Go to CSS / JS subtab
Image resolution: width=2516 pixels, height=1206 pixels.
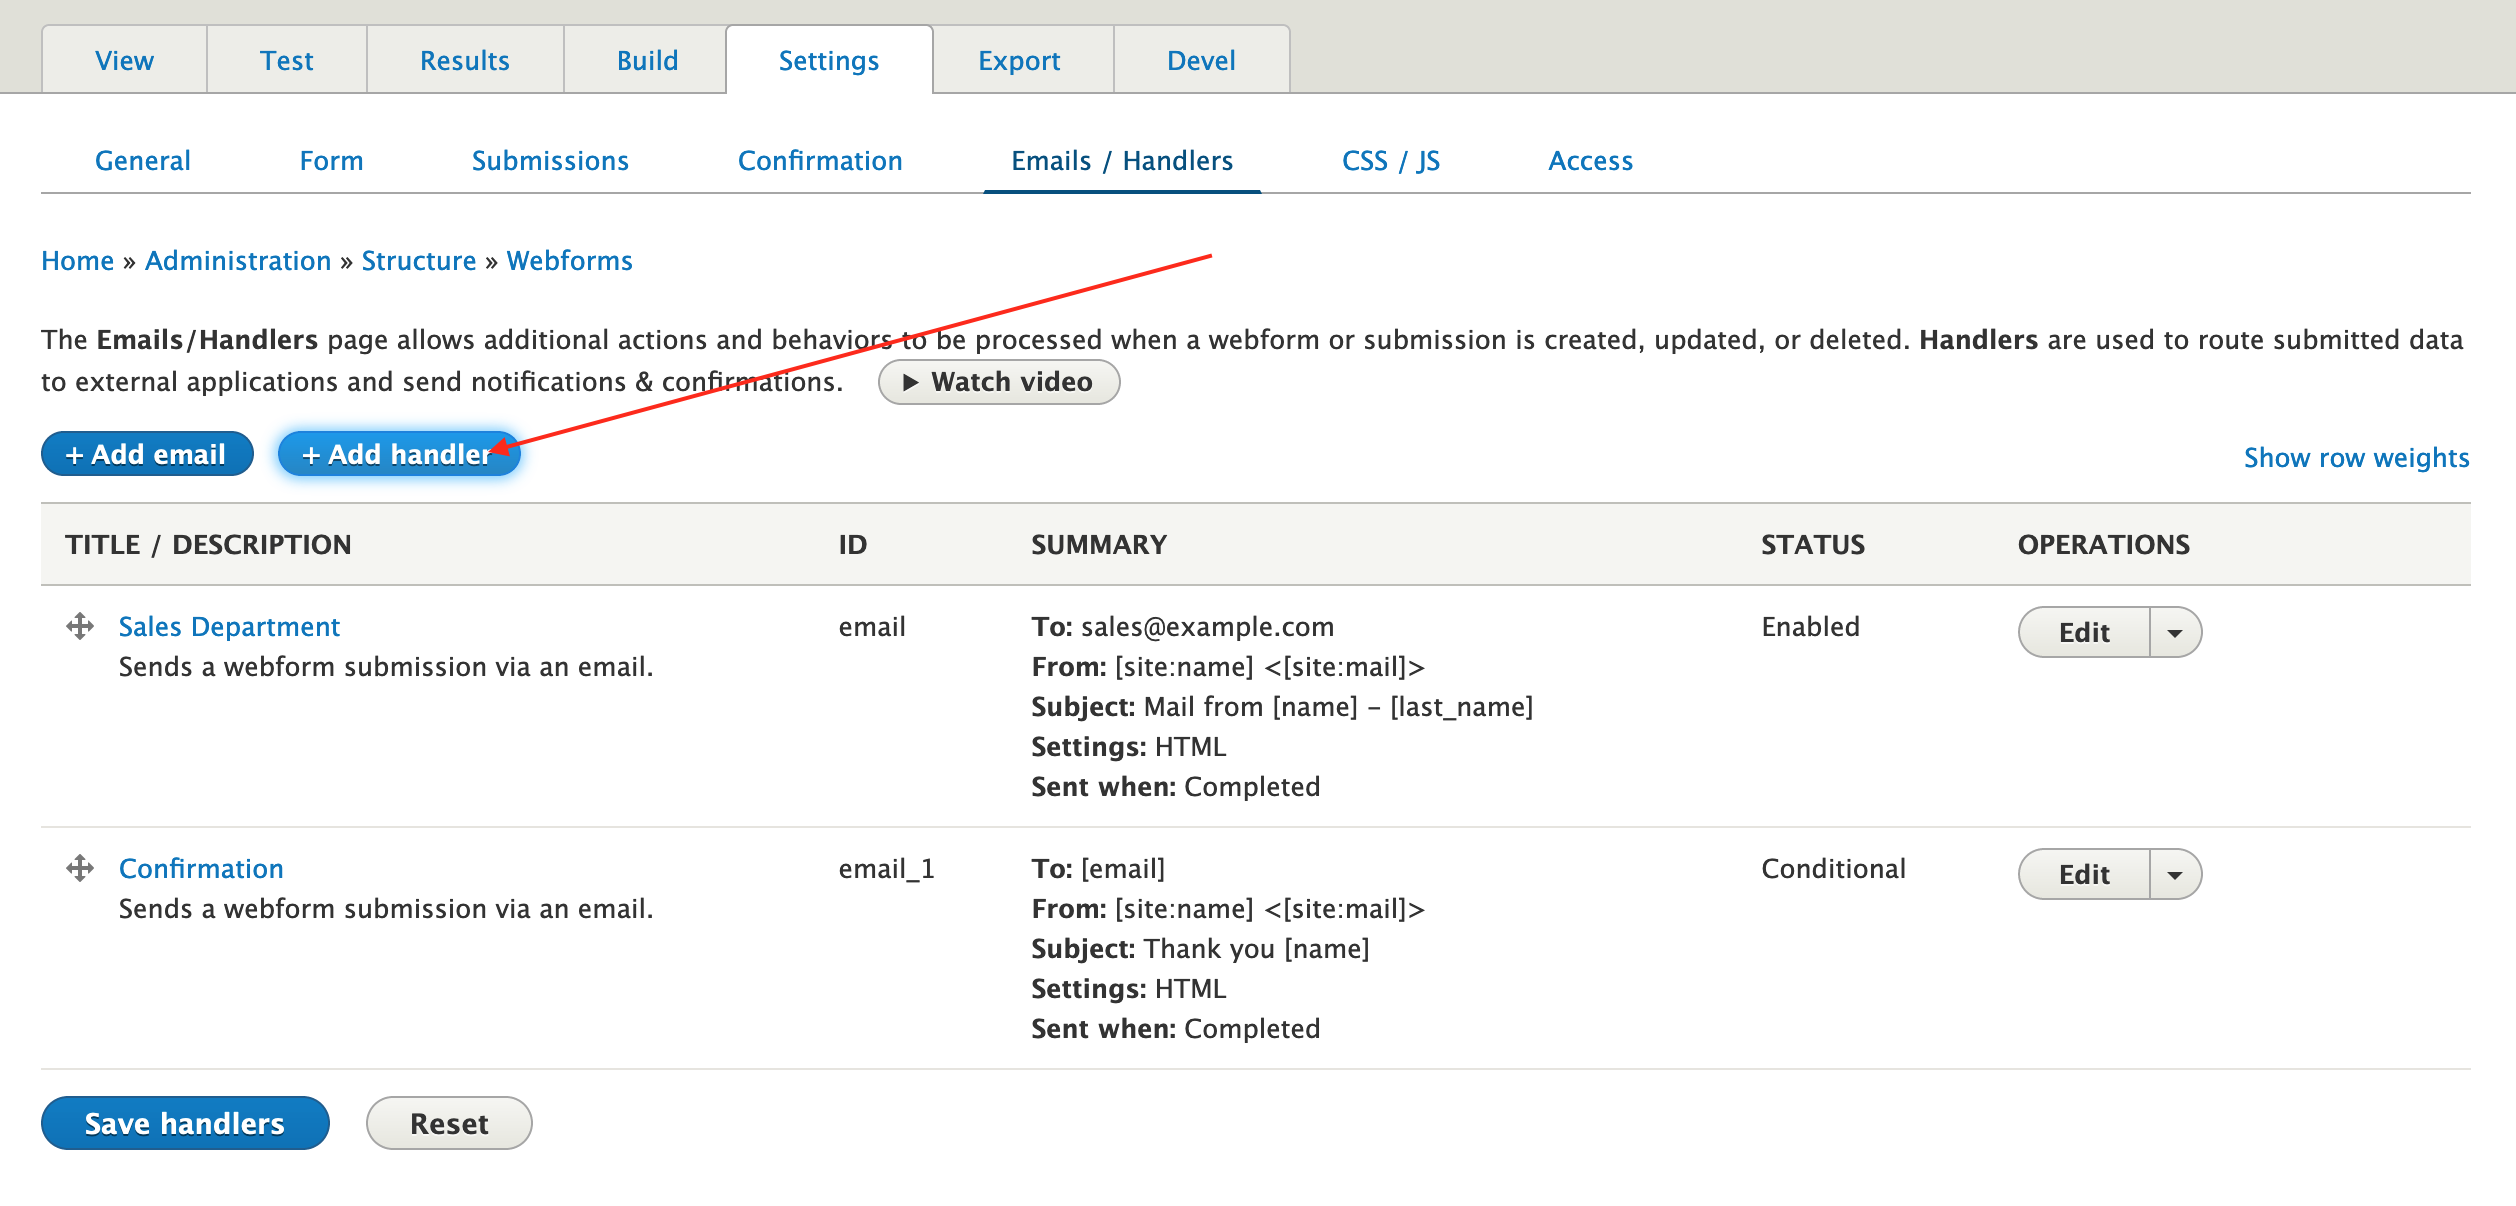[x=1390, y=161]
